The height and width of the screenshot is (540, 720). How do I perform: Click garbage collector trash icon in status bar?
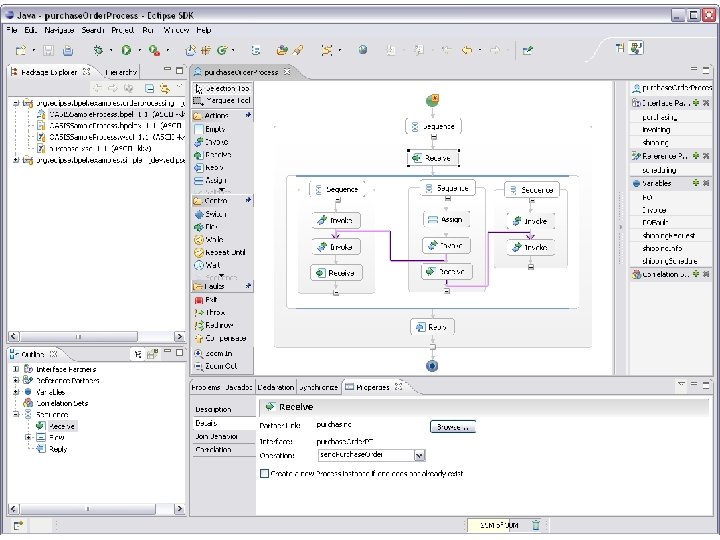click(x=536, y=525)
